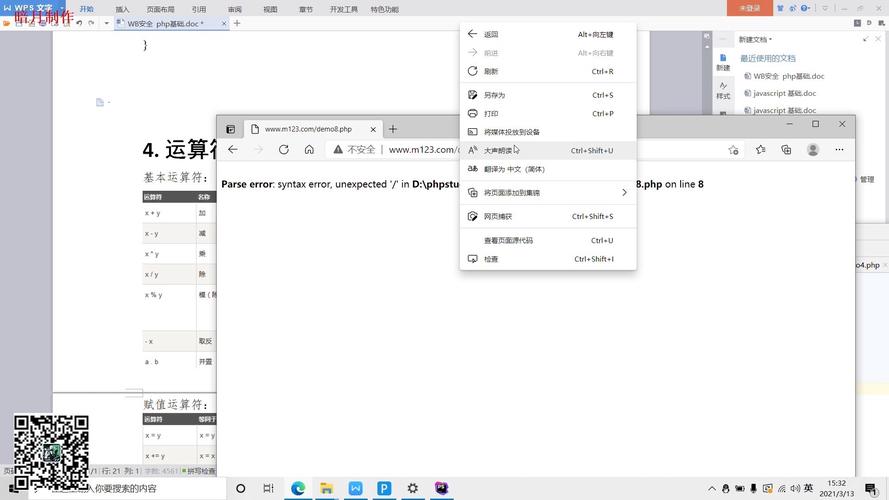Expand WPS quick access toolbar dropdown
Viewport: 889px width, 500px height.
(107, 23)
